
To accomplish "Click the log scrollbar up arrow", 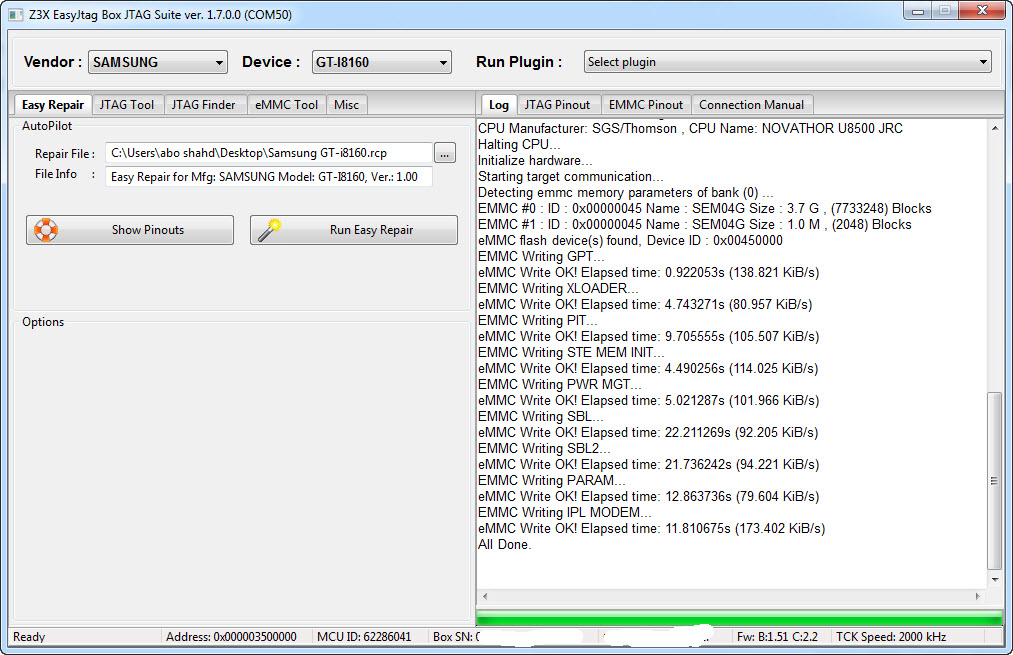I will pos(995,129).
